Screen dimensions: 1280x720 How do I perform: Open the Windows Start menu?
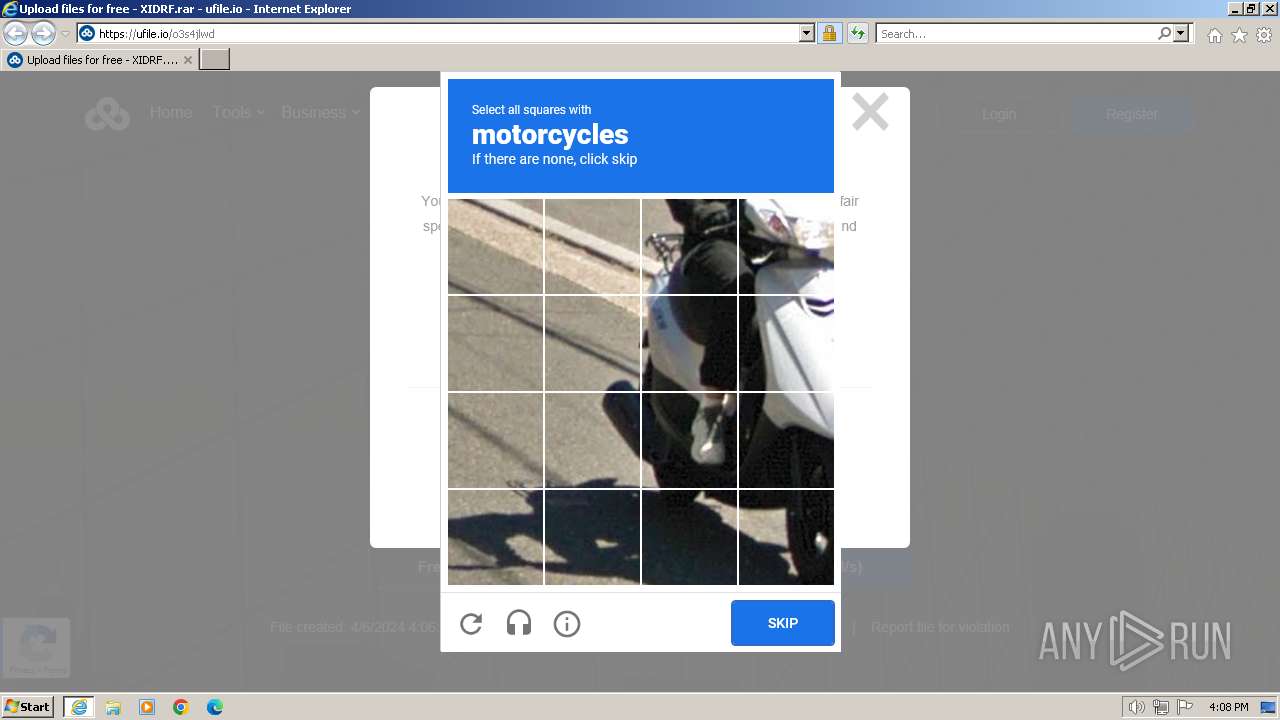[x=28, y=707]
